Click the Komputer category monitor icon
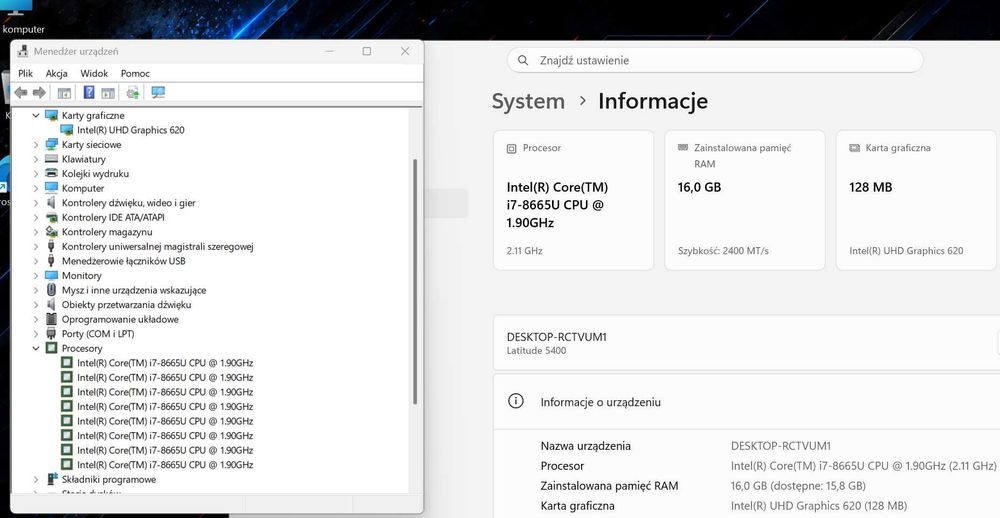1000x518 pixels. (52, 188)
